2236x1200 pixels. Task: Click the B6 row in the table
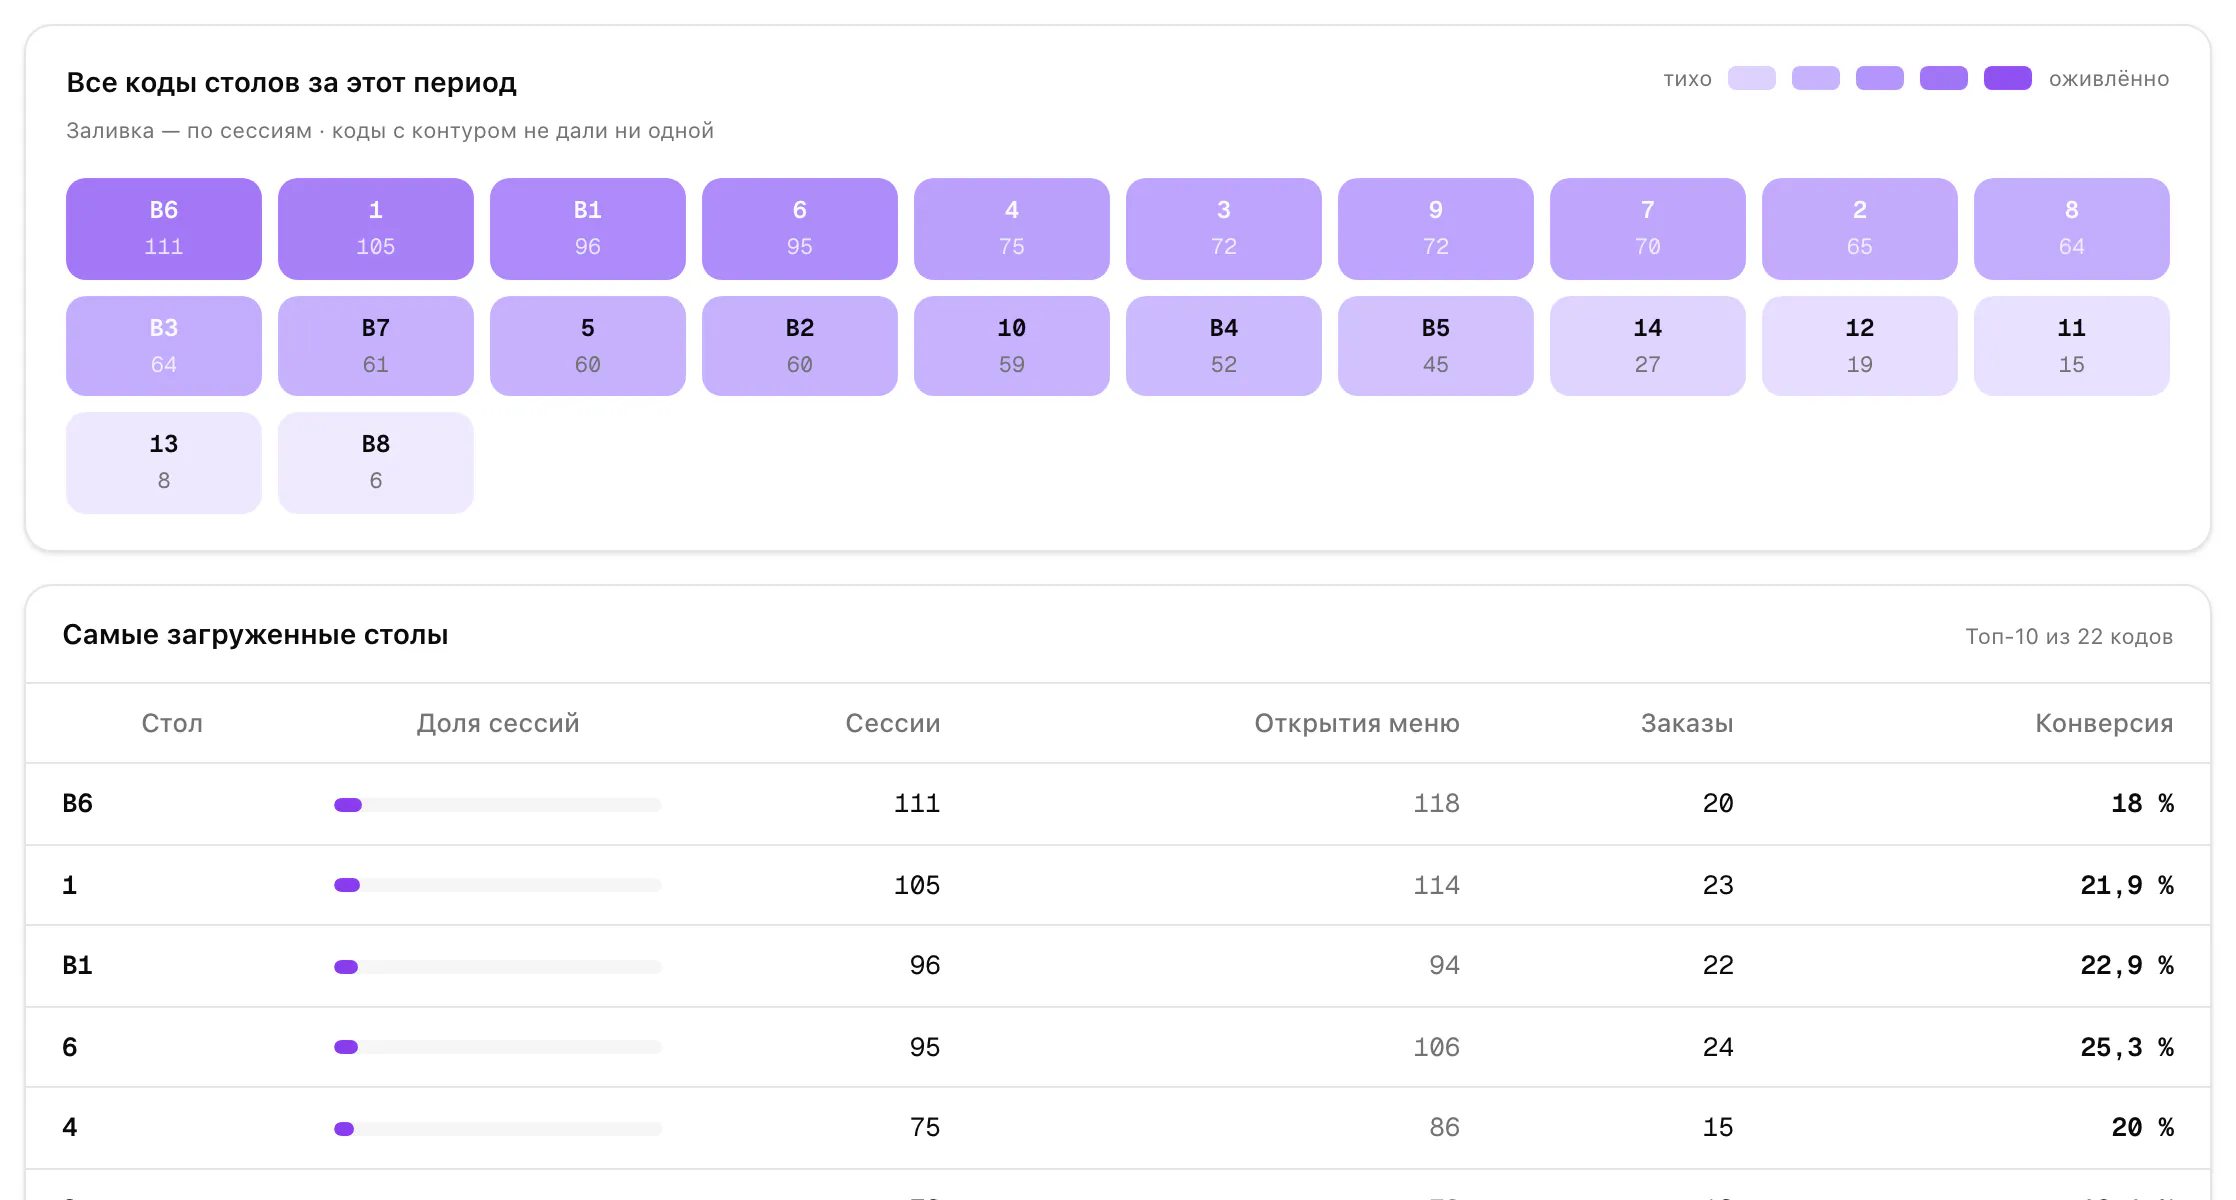(1118, 804)
